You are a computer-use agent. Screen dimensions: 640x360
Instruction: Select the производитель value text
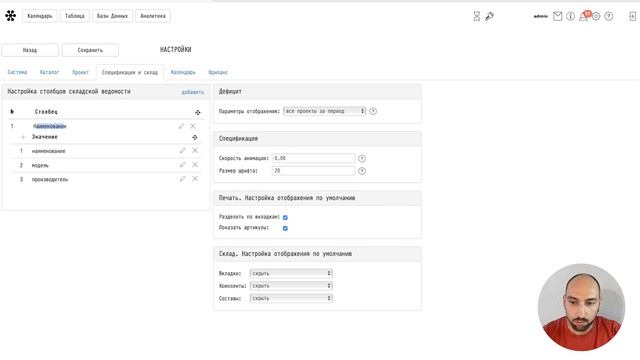(50, 180)
